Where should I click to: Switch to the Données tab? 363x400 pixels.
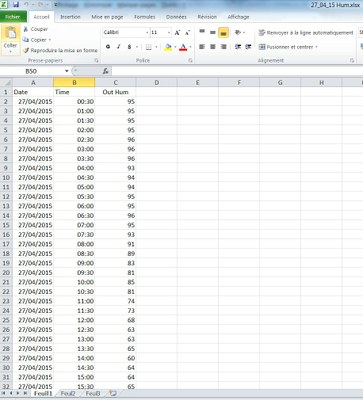(x=176, y=17)
